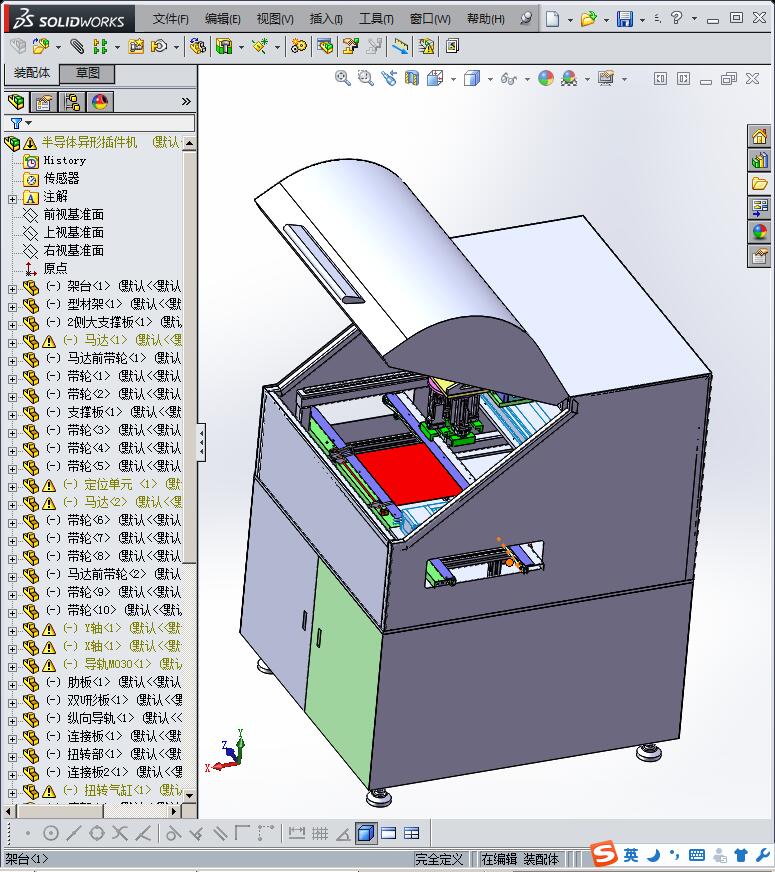Click the Insert Components icon

41,46
